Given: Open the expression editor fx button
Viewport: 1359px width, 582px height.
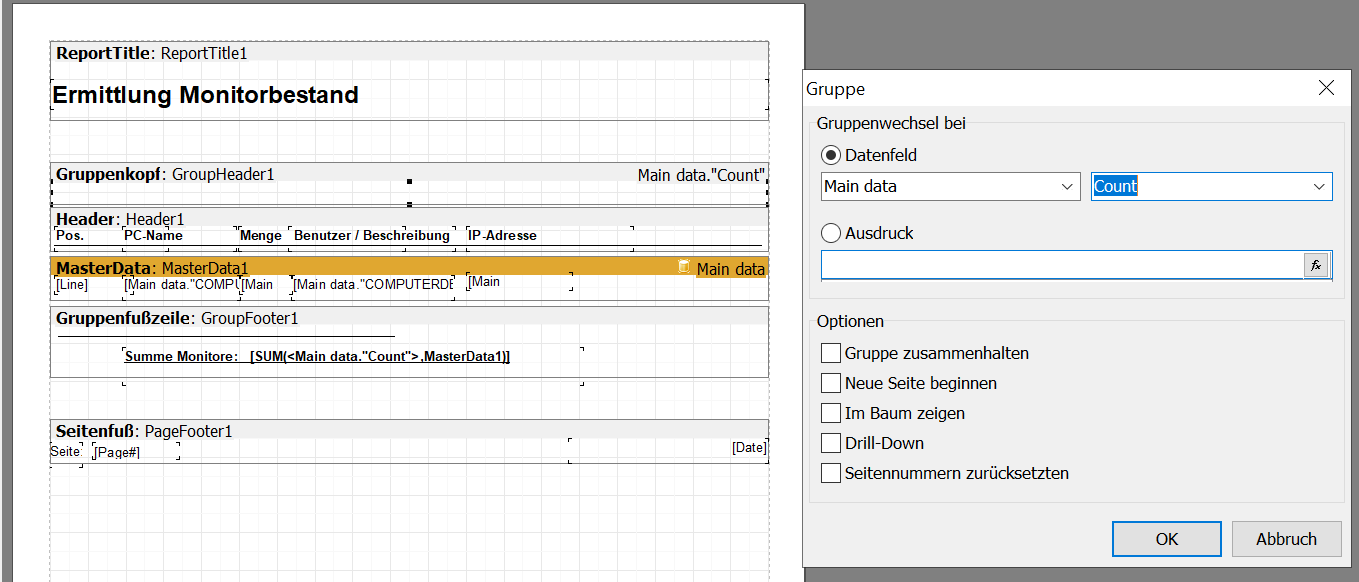Looking at the screenshot, I should 1316,265.
